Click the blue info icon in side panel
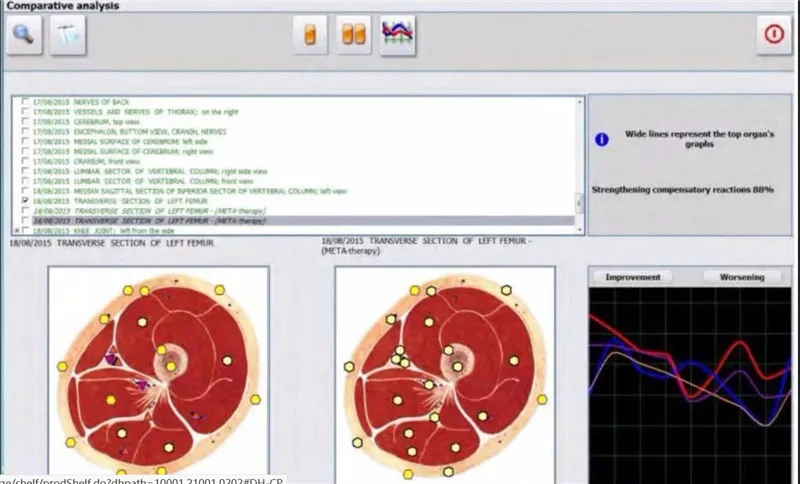Image resolution: width=800 pixels, height=484 pixels. [602, 140]
